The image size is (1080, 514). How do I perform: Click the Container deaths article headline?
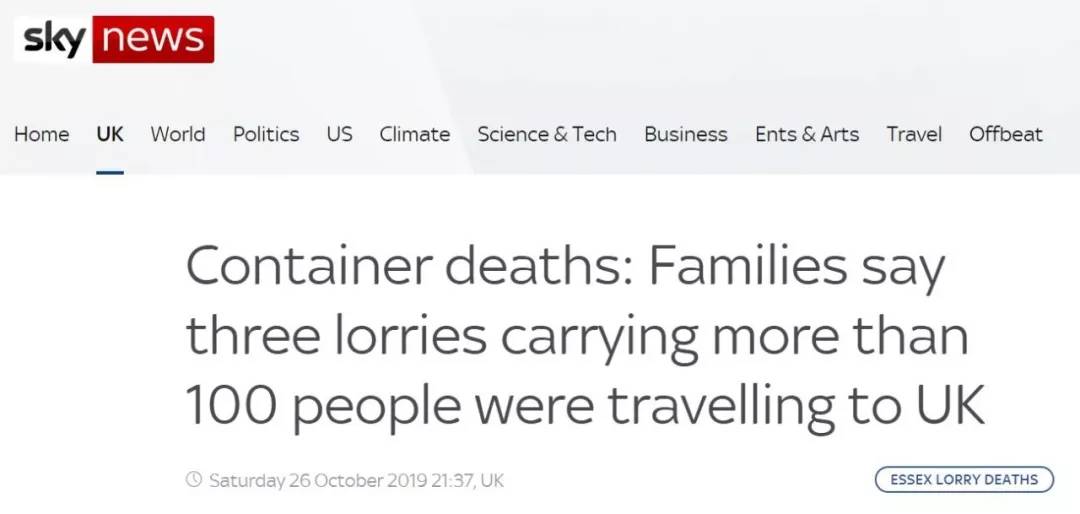pyautogui.click(x=585, y=338)
